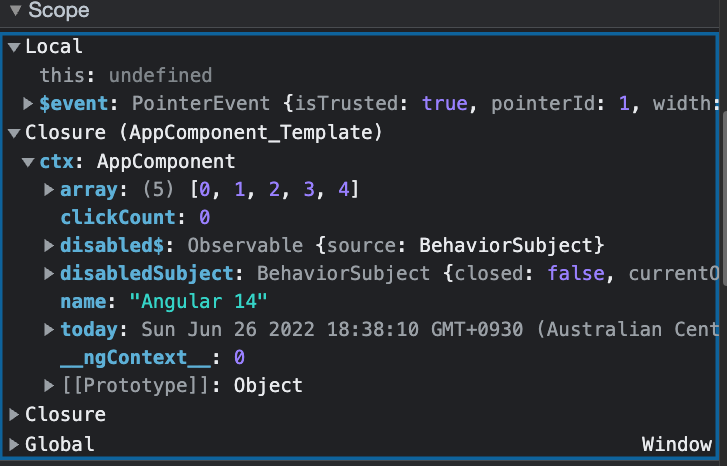Expand the [[Prototype]] Object entry
Image resolution: width=727 pixels, height=466 pixels.
click(49, 385)
